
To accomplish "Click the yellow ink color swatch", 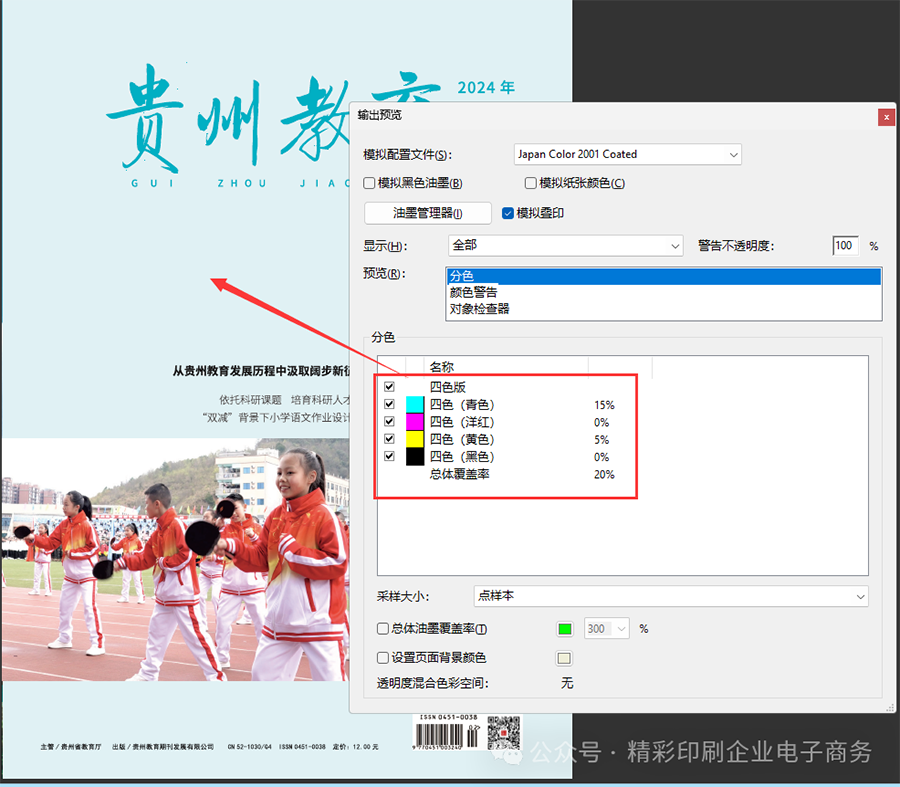I will pyautogui.click(x=416, y=439).
